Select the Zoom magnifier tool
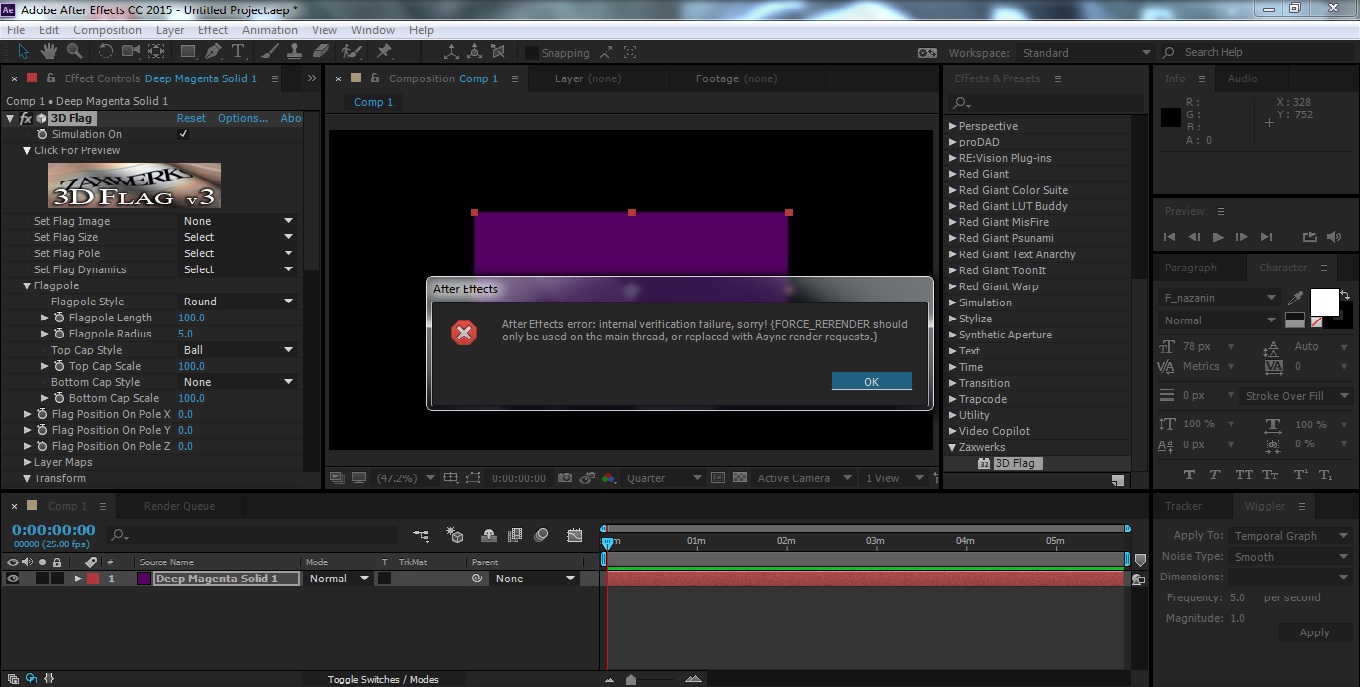 coord(75,51)
